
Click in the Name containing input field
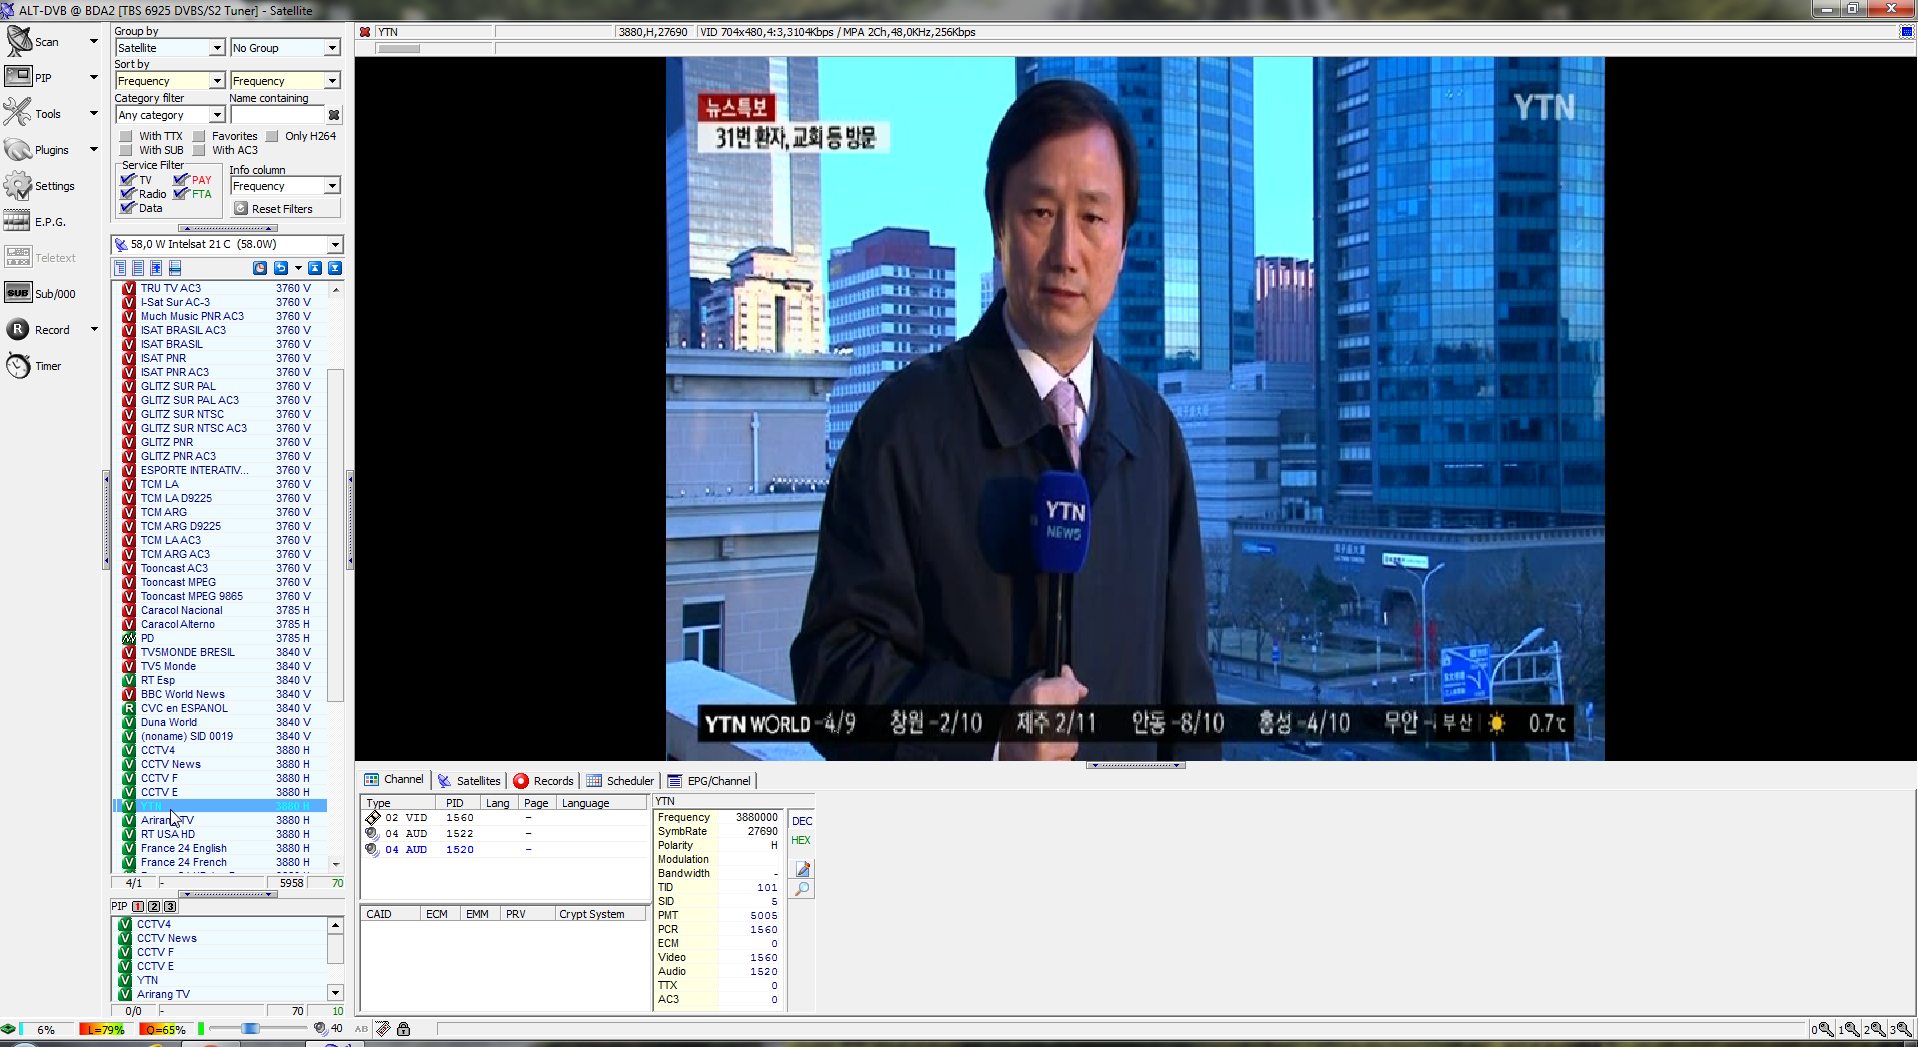(x=277, y=115)
